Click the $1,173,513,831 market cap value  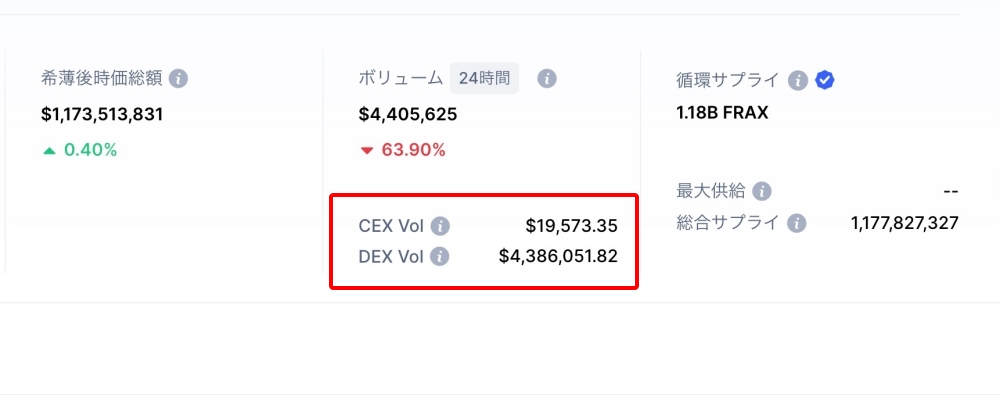(102, 115)
